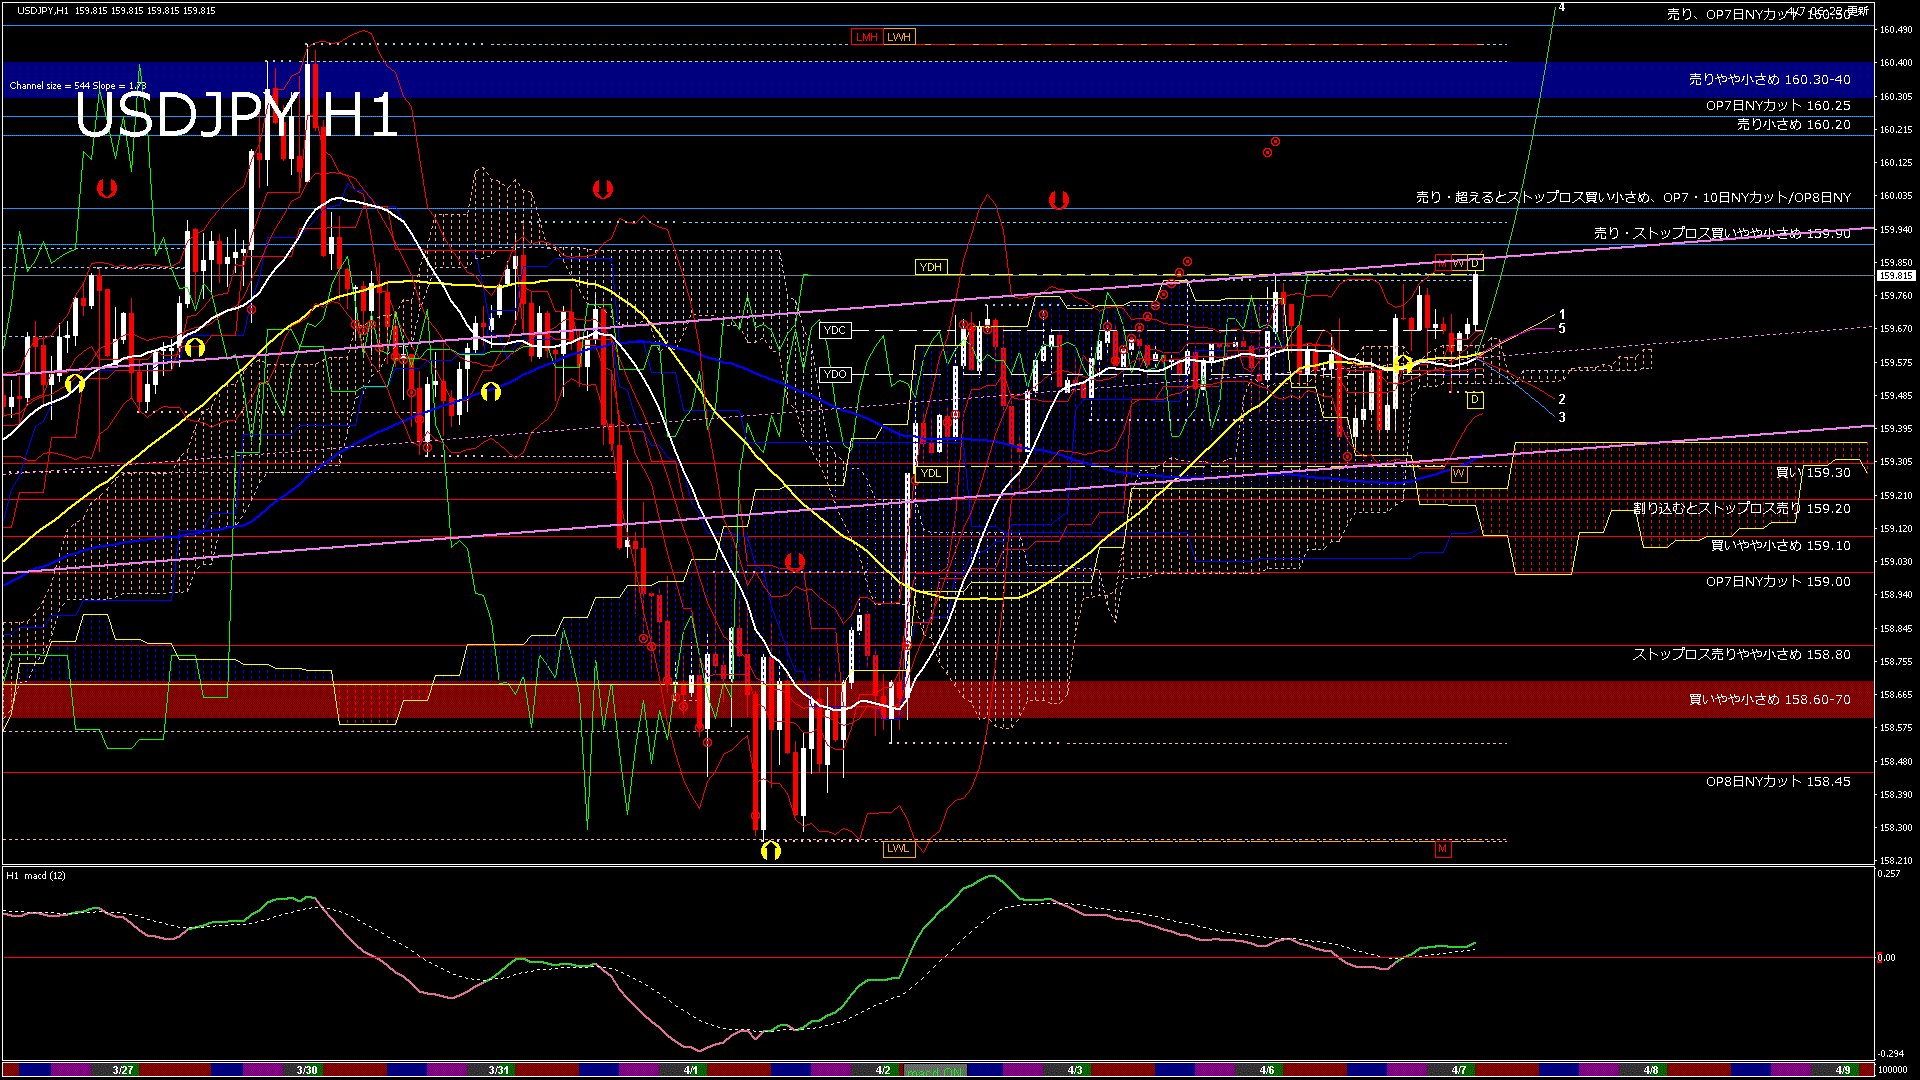Click the YDO yesterday-open label

835,373
